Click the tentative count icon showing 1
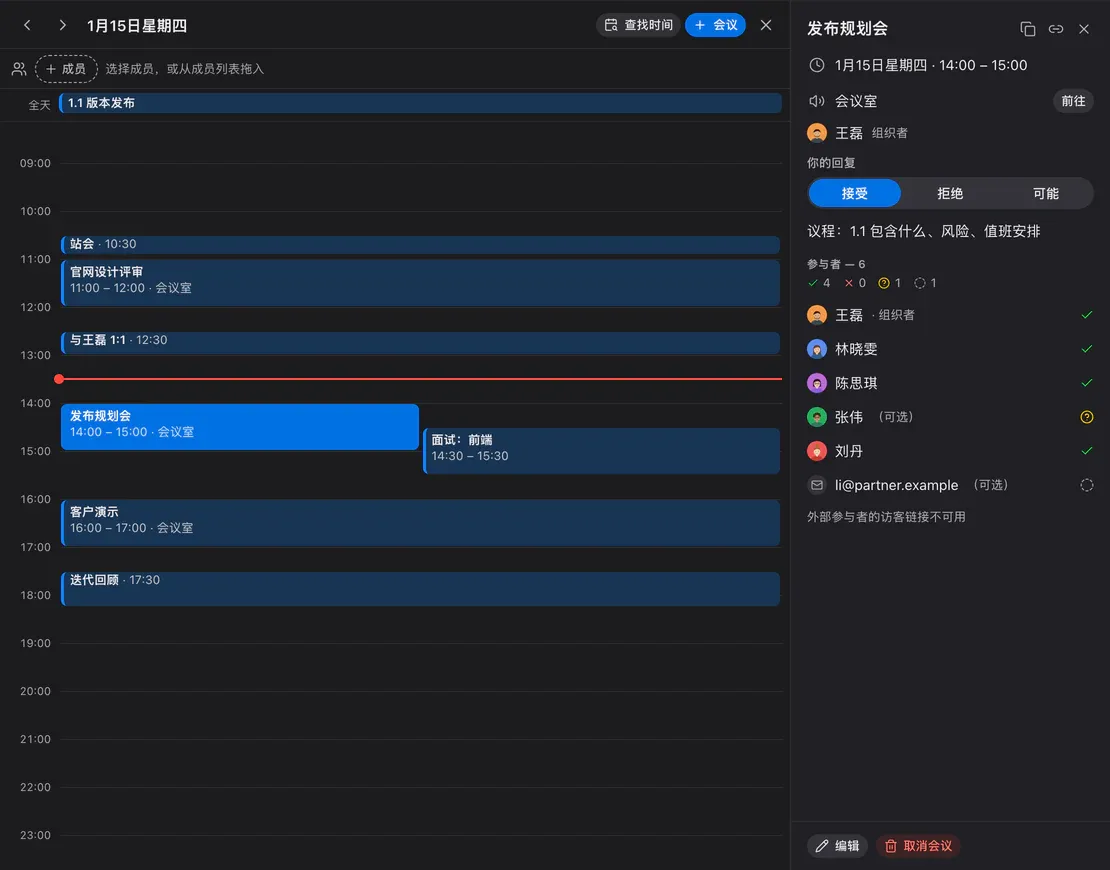The width and height of the screenshot is (1110, 870). (x=883, y=283)
